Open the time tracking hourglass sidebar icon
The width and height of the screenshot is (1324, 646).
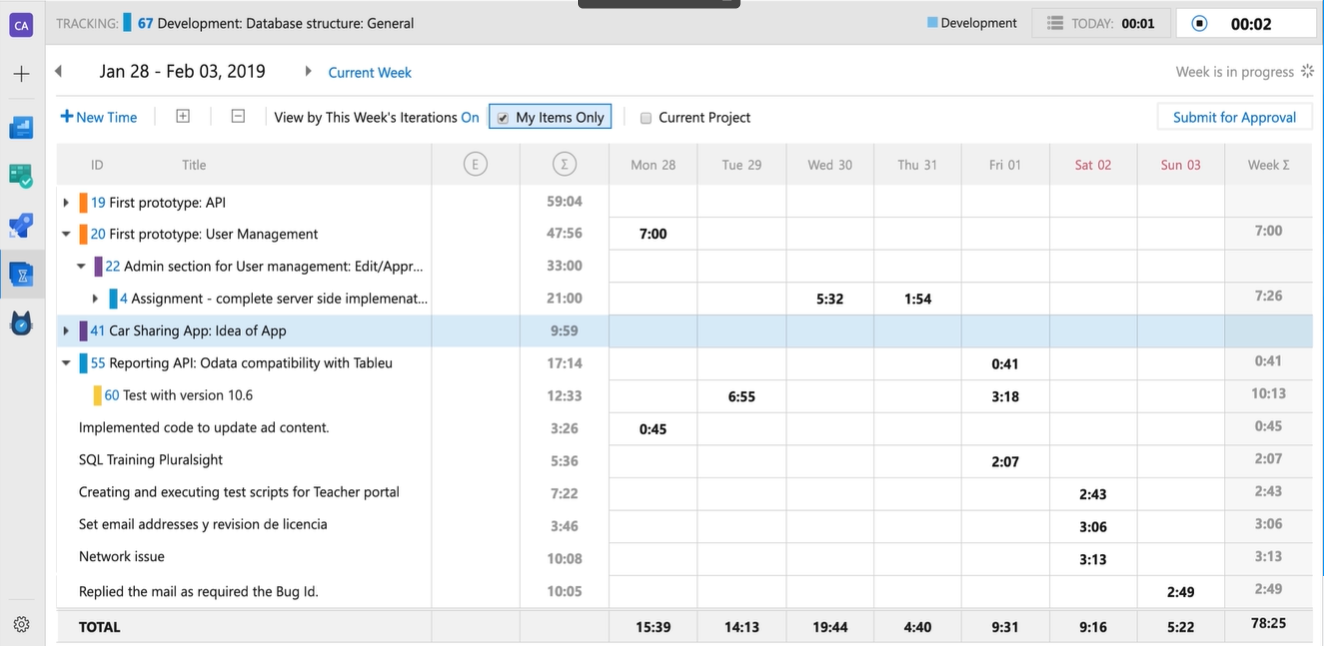[x=21, y=274]
